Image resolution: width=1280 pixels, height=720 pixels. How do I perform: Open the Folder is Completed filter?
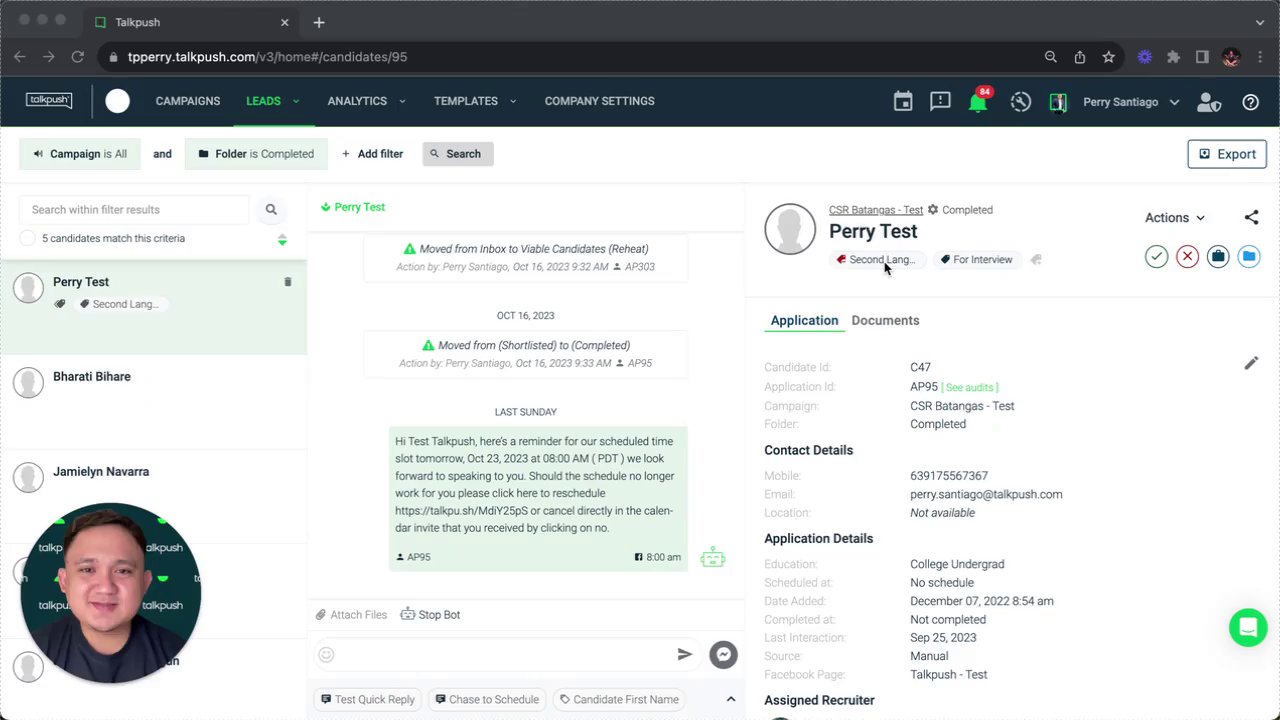pyautogui.click(x=256, y=154)
